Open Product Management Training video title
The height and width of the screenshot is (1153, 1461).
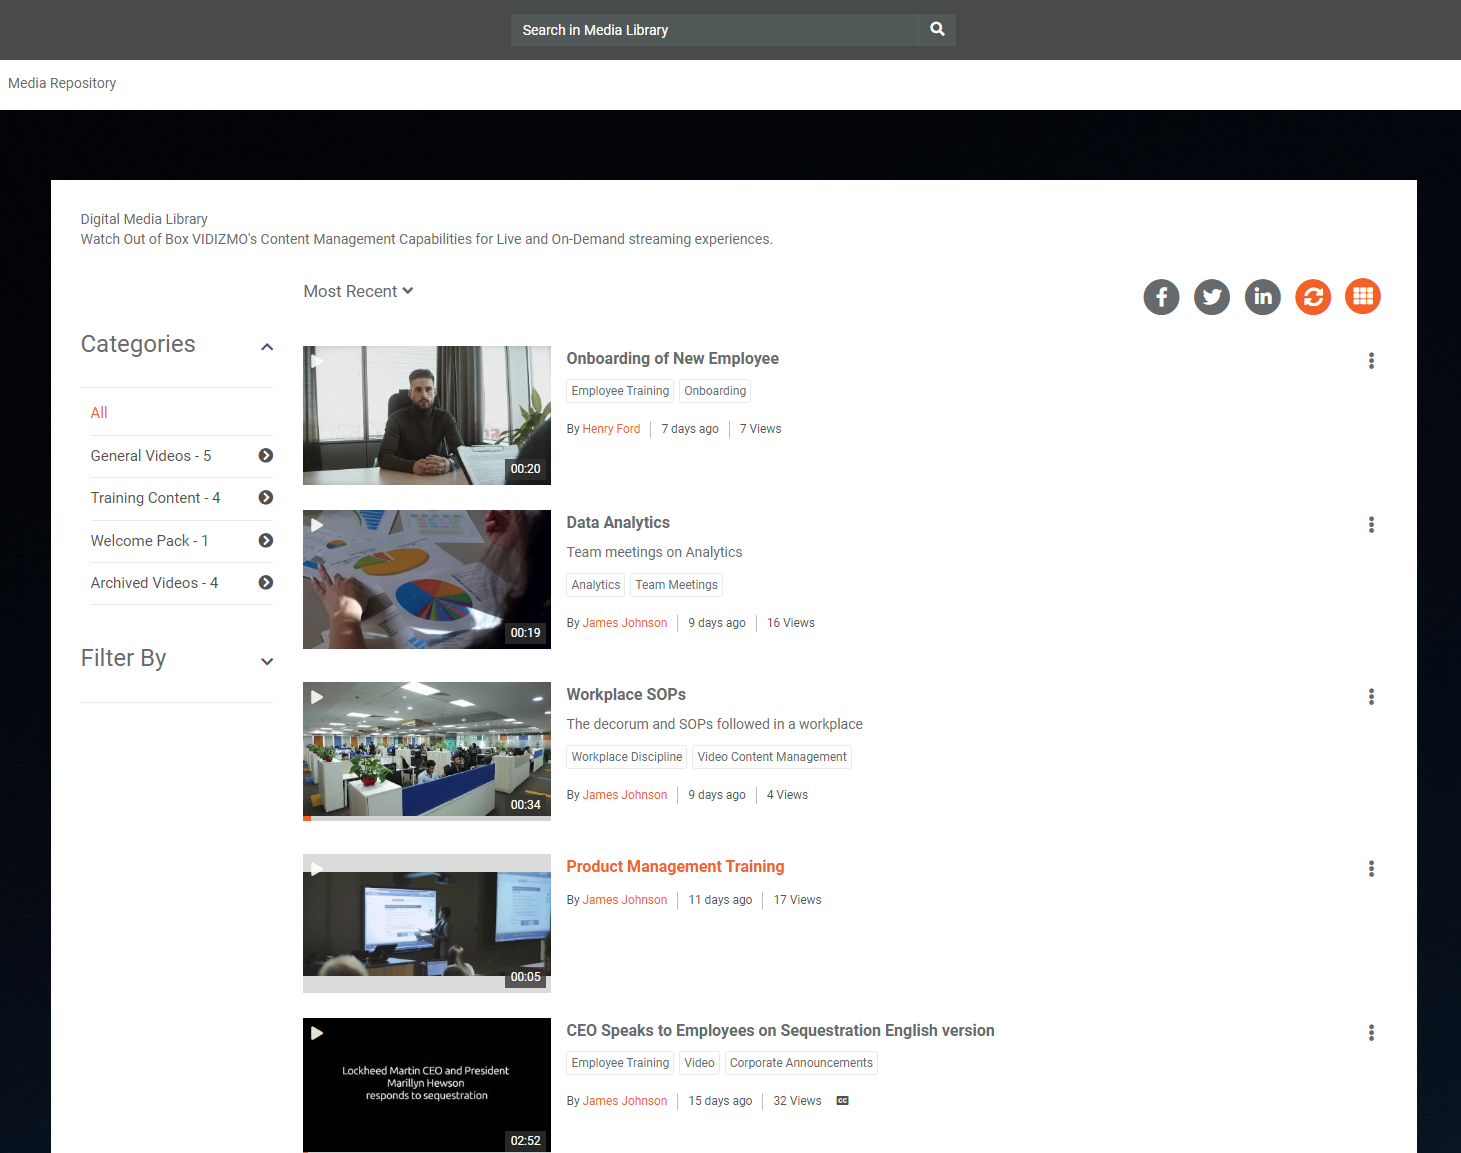pos(675,867)
